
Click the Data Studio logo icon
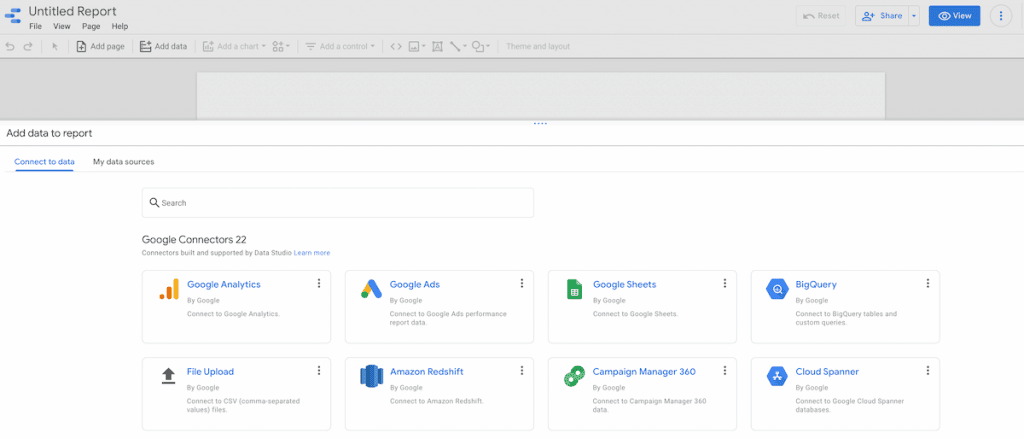12,16
